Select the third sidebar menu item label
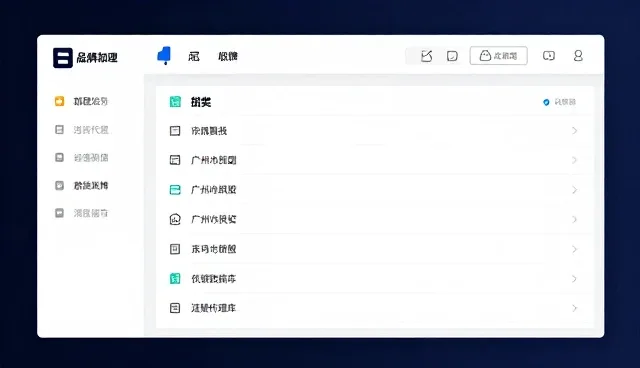The height and width of the screenshot is (368, 640). pyautogui.click(x=91, y=157)
